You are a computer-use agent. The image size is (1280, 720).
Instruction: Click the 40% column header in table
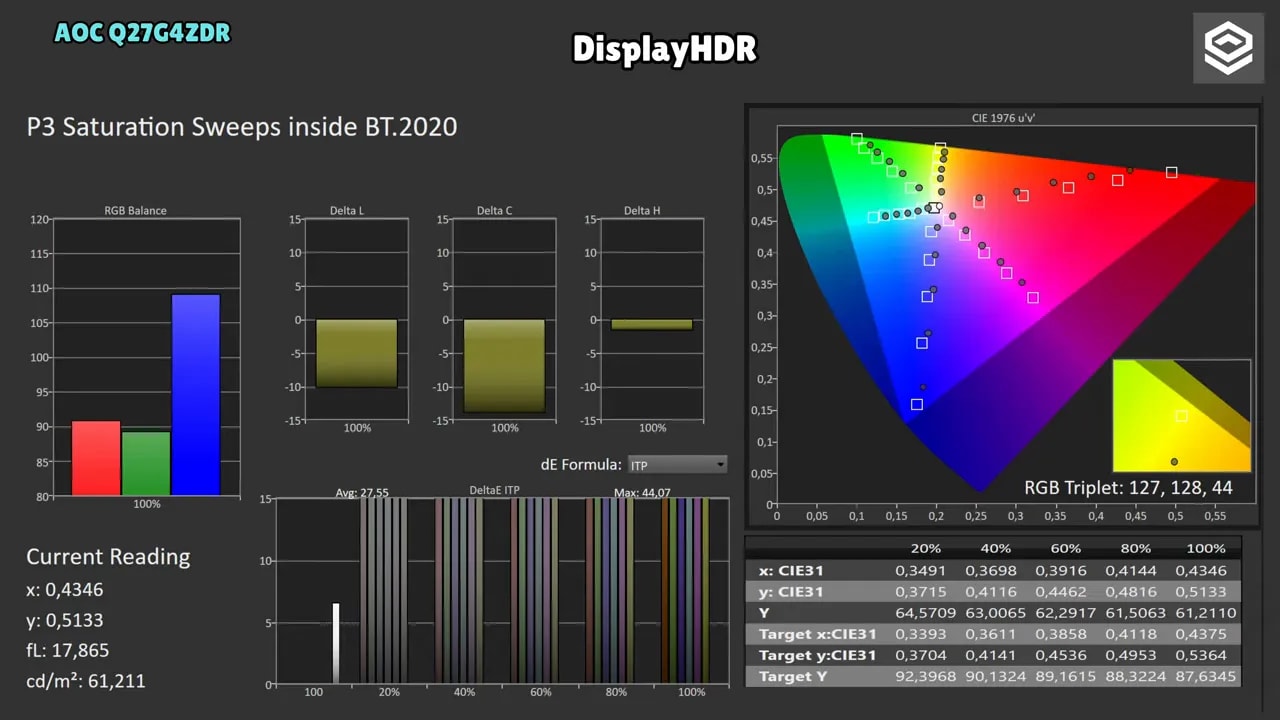click(x=995, y=548)
